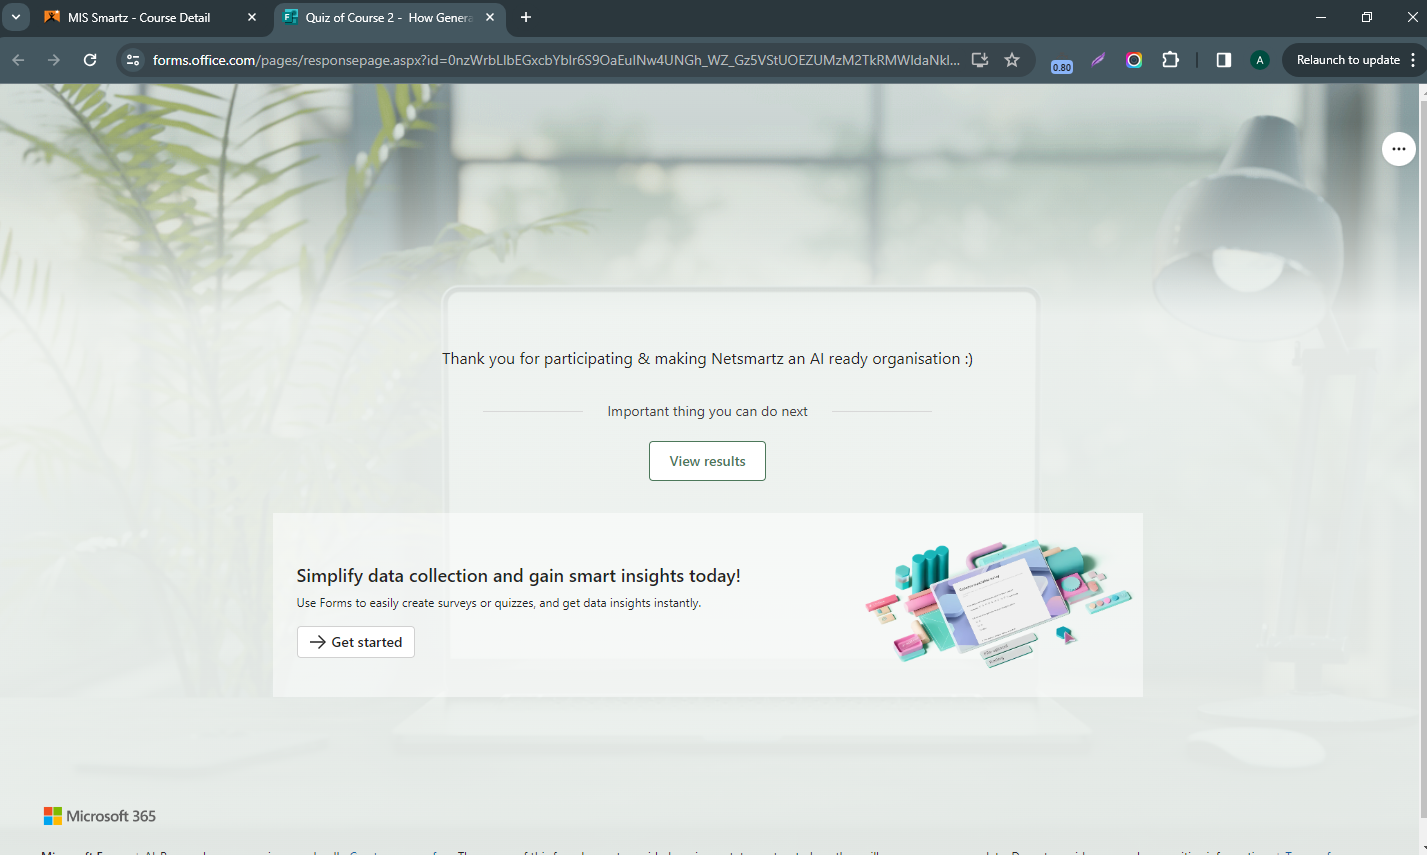The image size is (1427, 855).
Task: Close the MIS Smartz tab
Action: click(x=252, y=18)
